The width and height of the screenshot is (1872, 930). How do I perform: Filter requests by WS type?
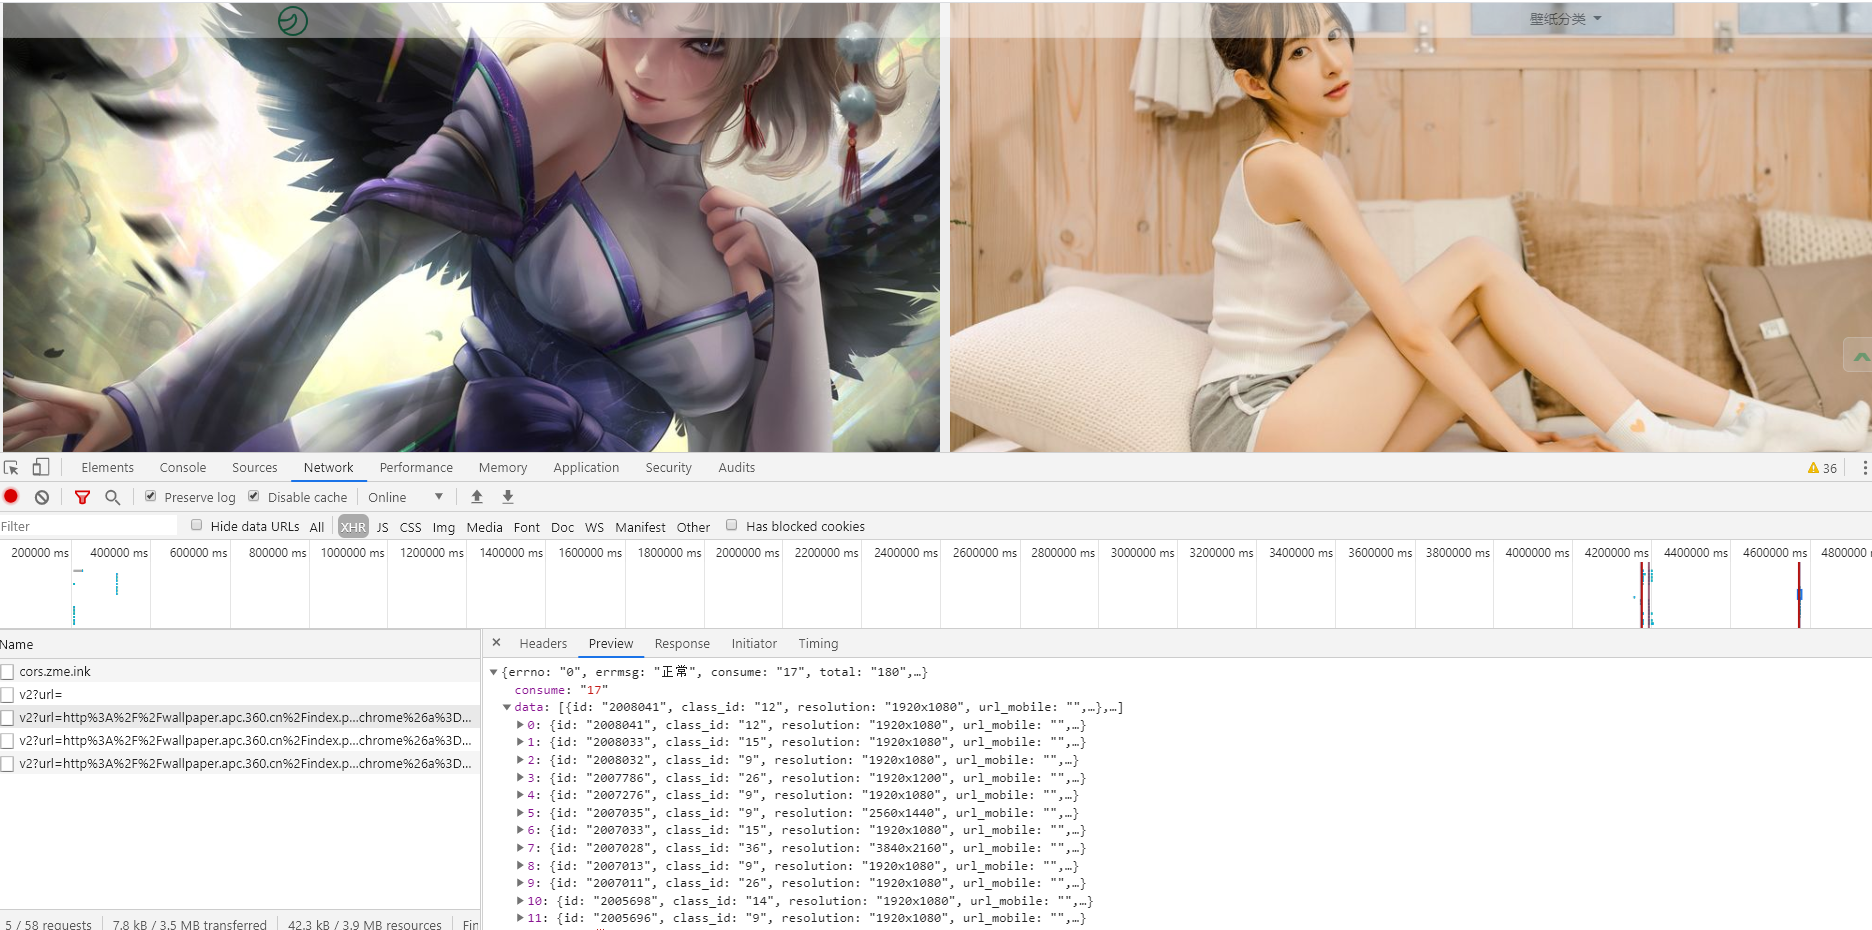point(594,527)
